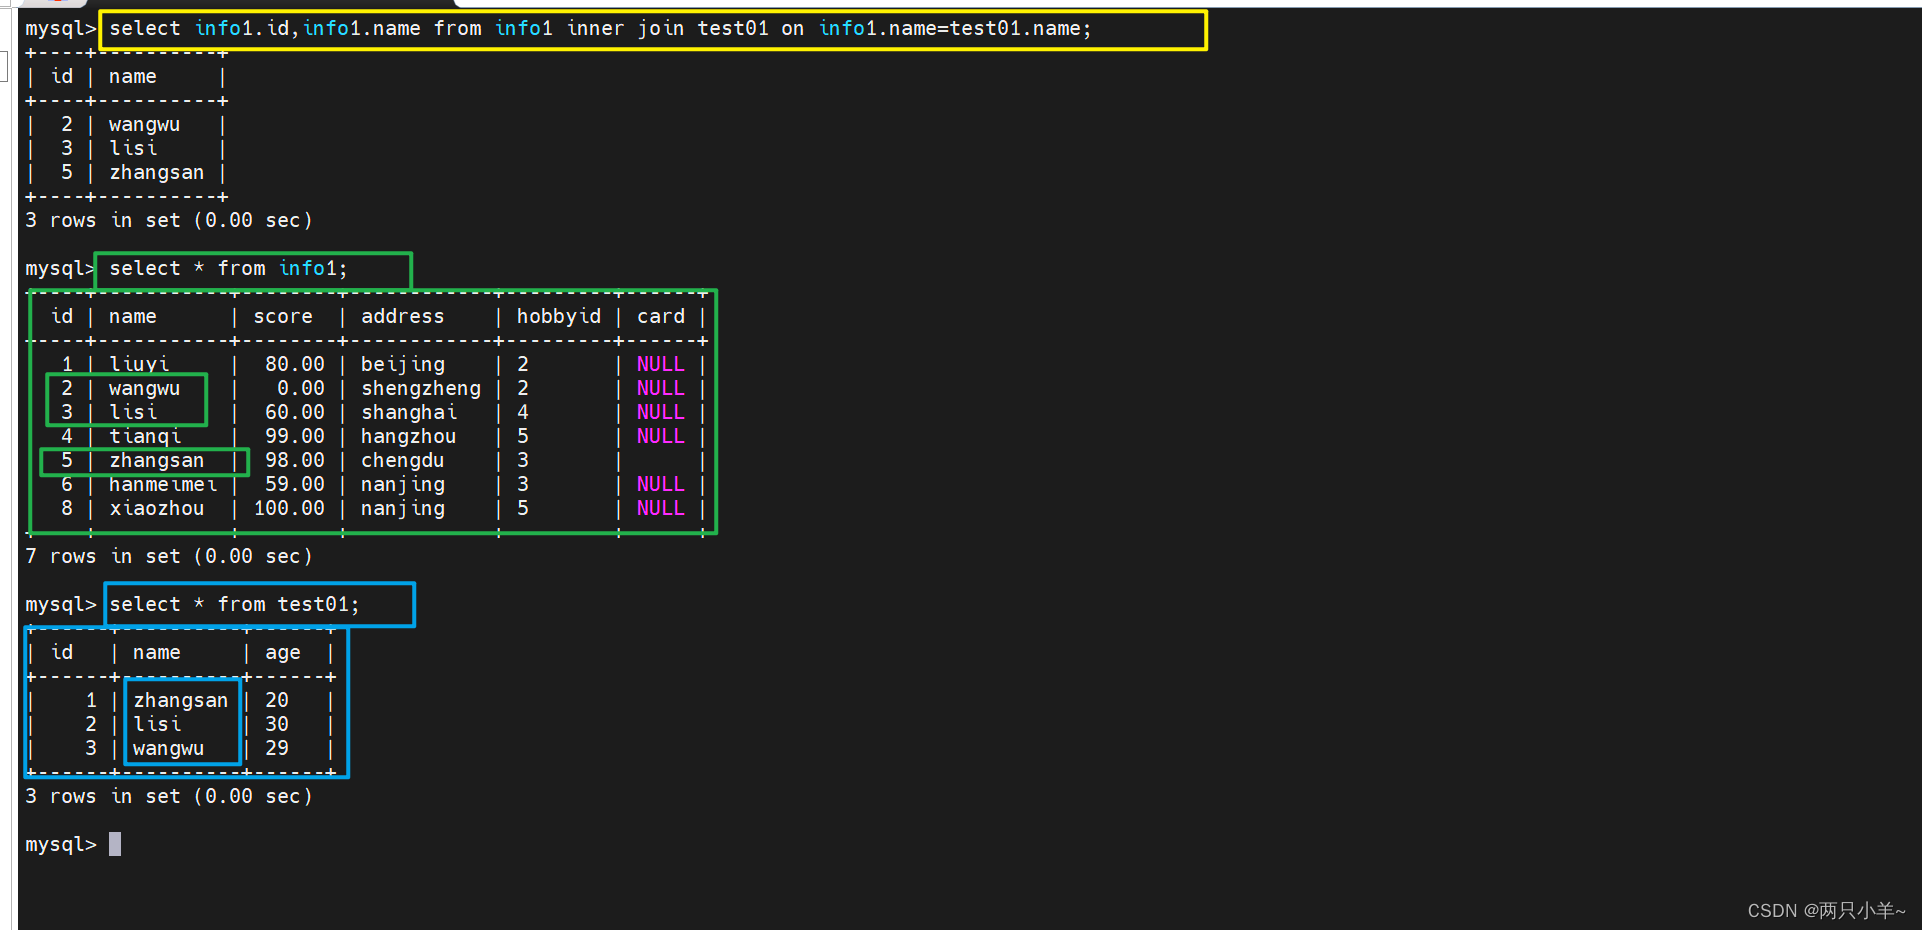Select 'hanmeimei' in the info1 table
This screenshot has height=930, width=1922.
tap(163, 485)
